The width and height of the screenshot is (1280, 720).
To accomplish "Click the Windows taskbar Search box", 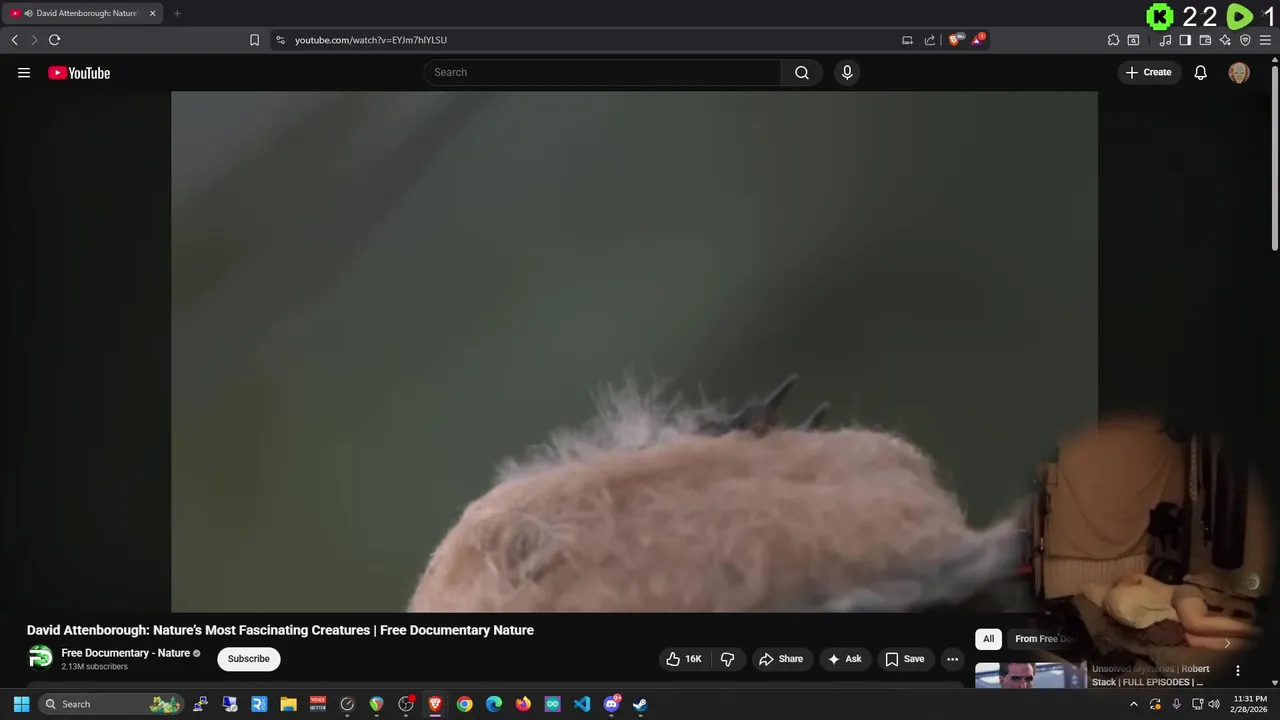I will (x=112, y=704).
